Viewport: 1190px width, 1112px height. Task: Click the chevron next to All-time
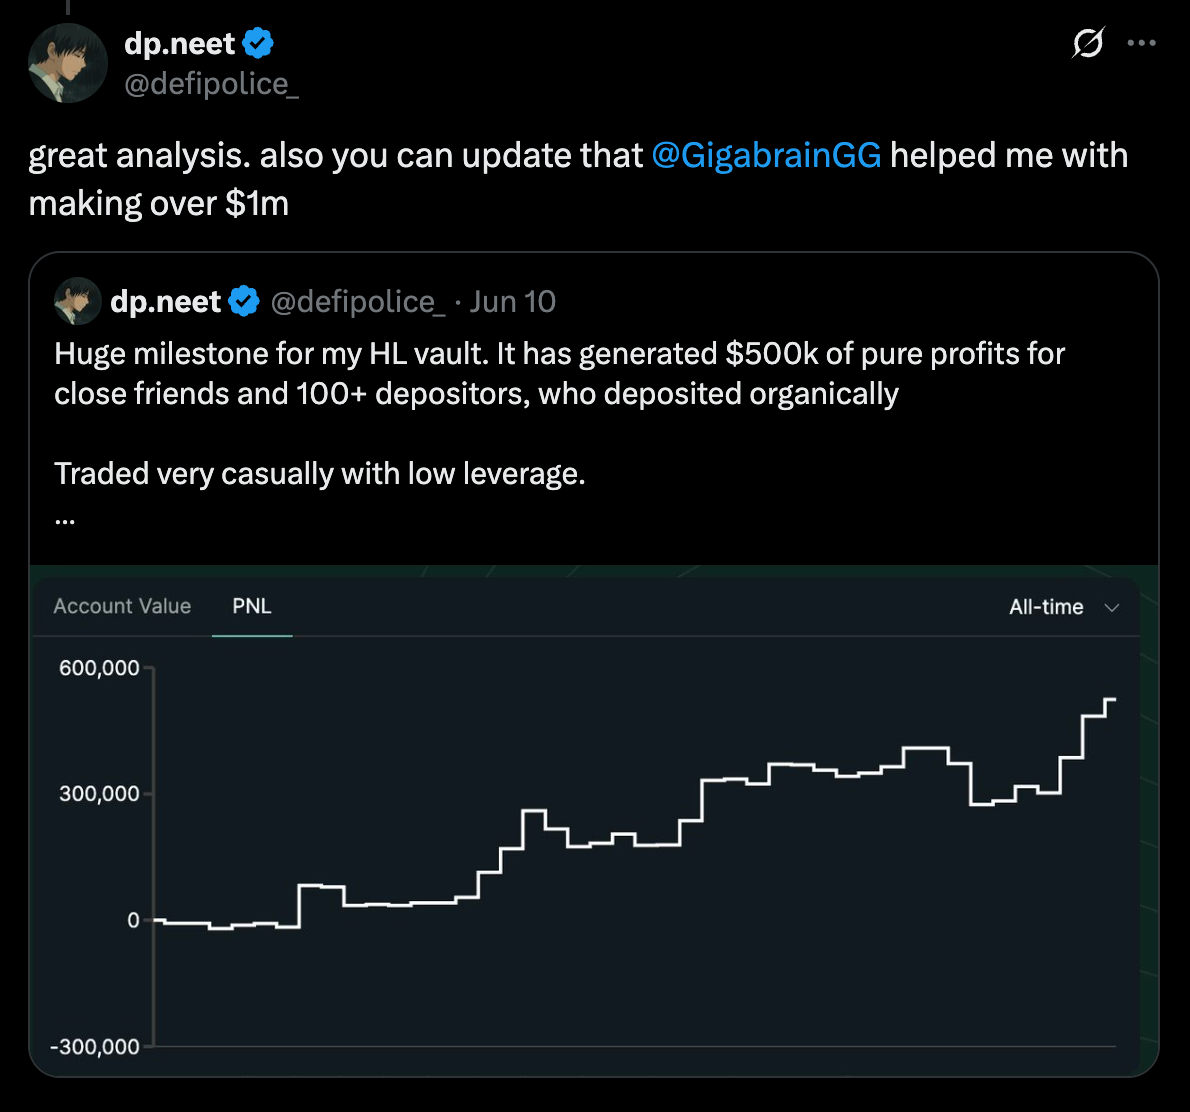point(1111,607)
